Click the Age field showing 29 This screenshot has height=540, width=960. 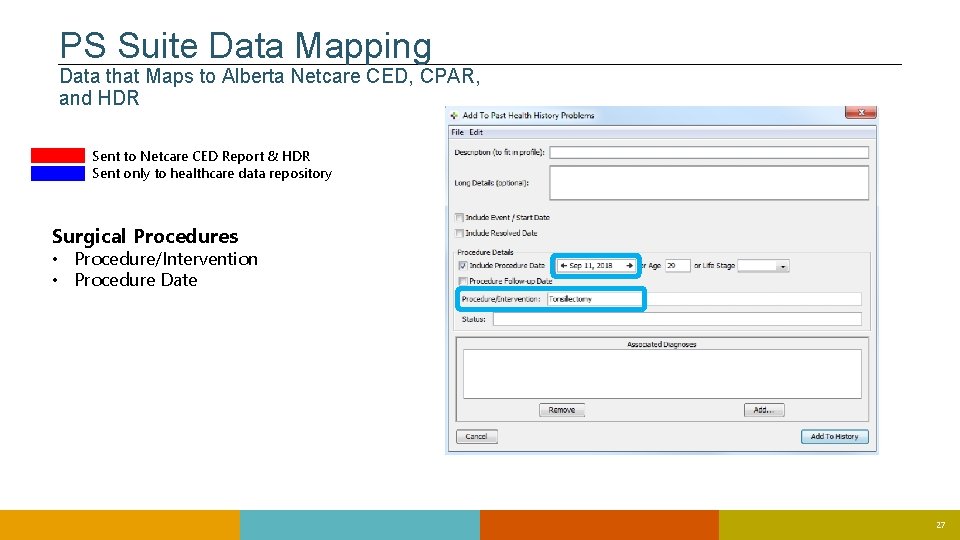tap(677, 266)
